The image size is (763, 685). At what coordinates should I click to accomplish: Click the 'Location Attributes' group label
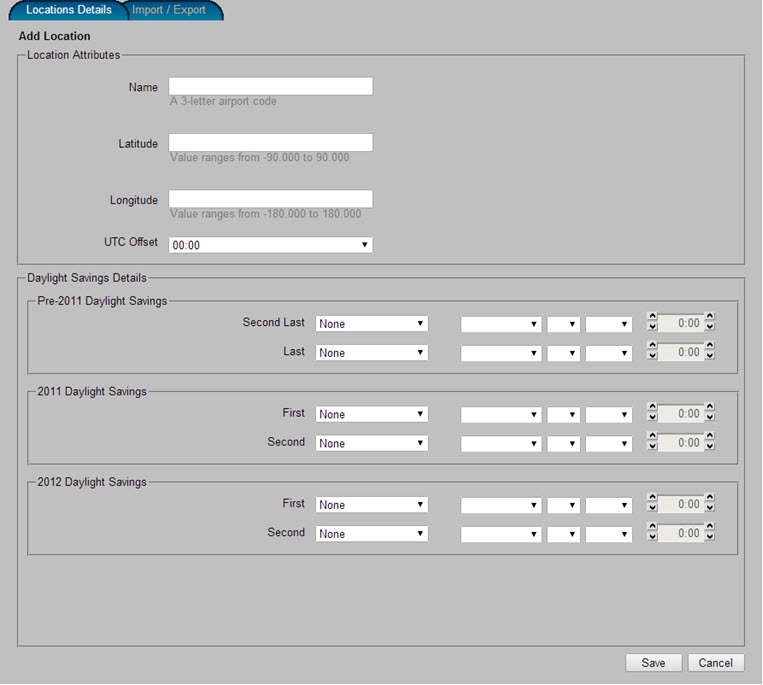[x=73, y=55]
